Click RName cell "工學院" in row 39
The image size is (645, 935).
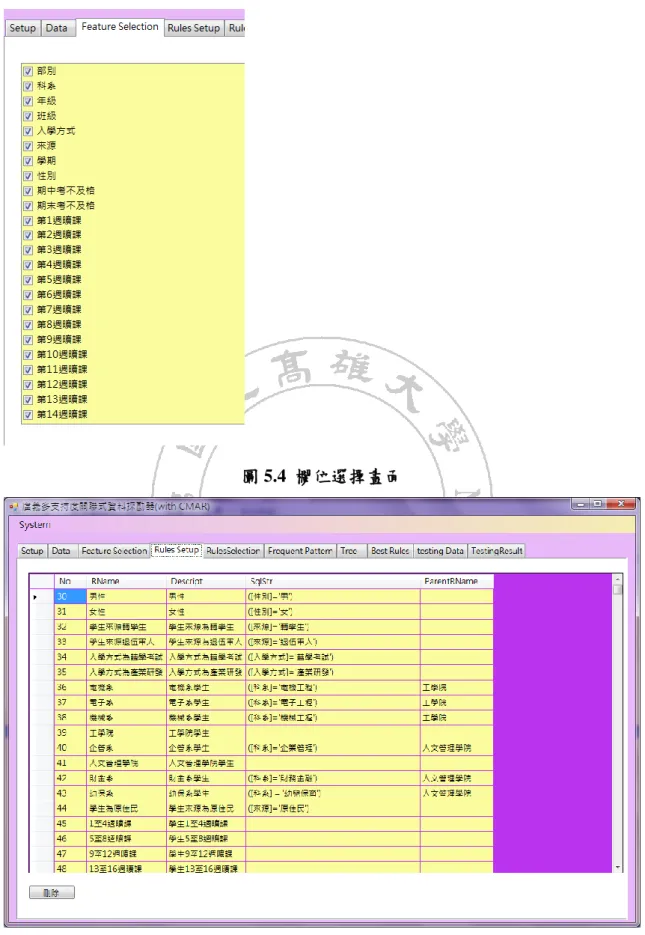point(126,733)
